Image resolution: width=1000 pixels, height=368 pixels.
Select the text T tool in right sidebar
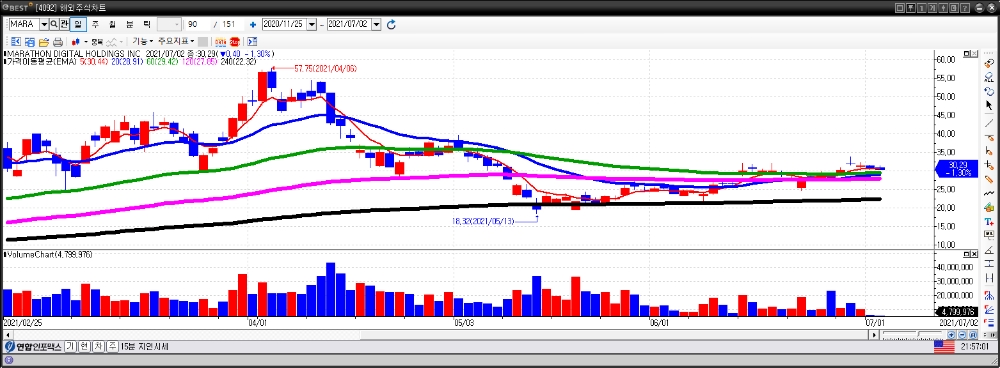pyautogui.click(x=989, y=222)
